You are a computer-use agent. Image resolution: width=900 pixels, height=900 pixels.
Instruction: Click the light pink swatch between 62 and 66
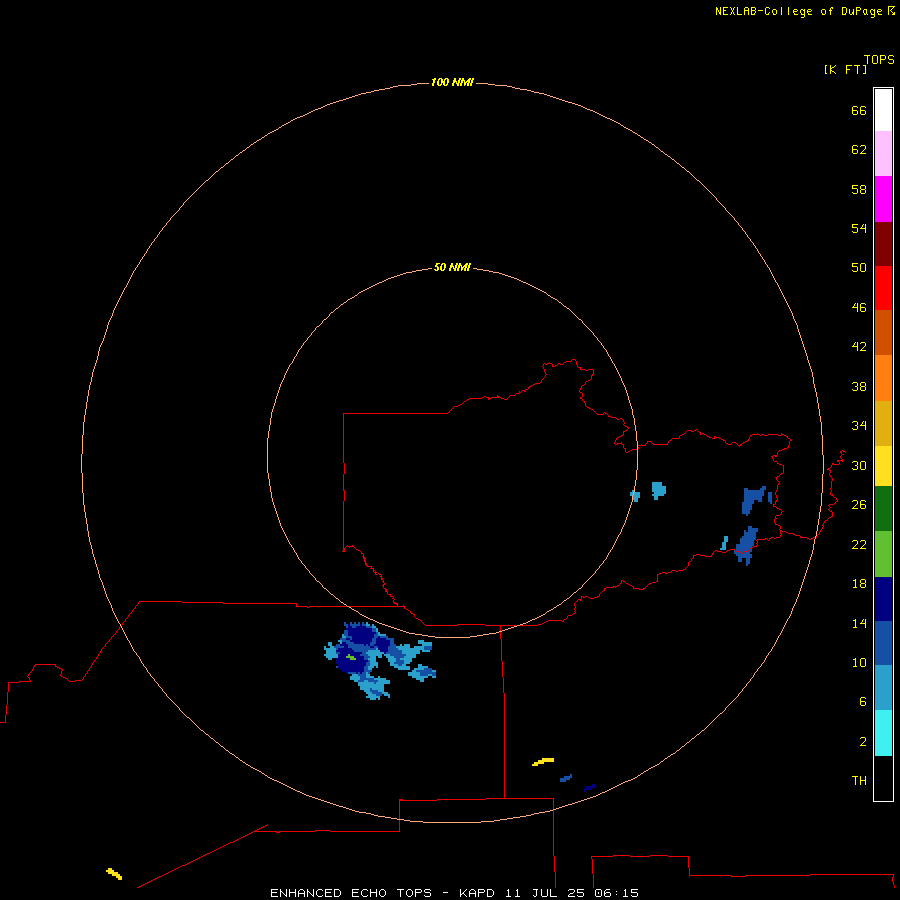point(883,153)
